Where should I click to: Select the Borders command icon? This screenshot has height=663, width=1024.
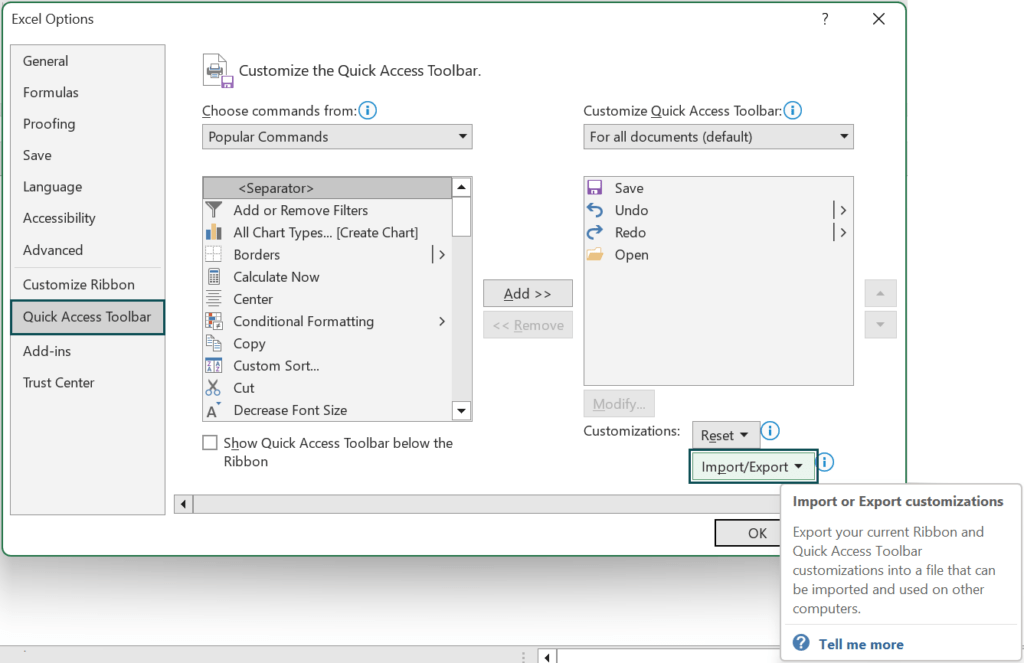coord(213,254)
